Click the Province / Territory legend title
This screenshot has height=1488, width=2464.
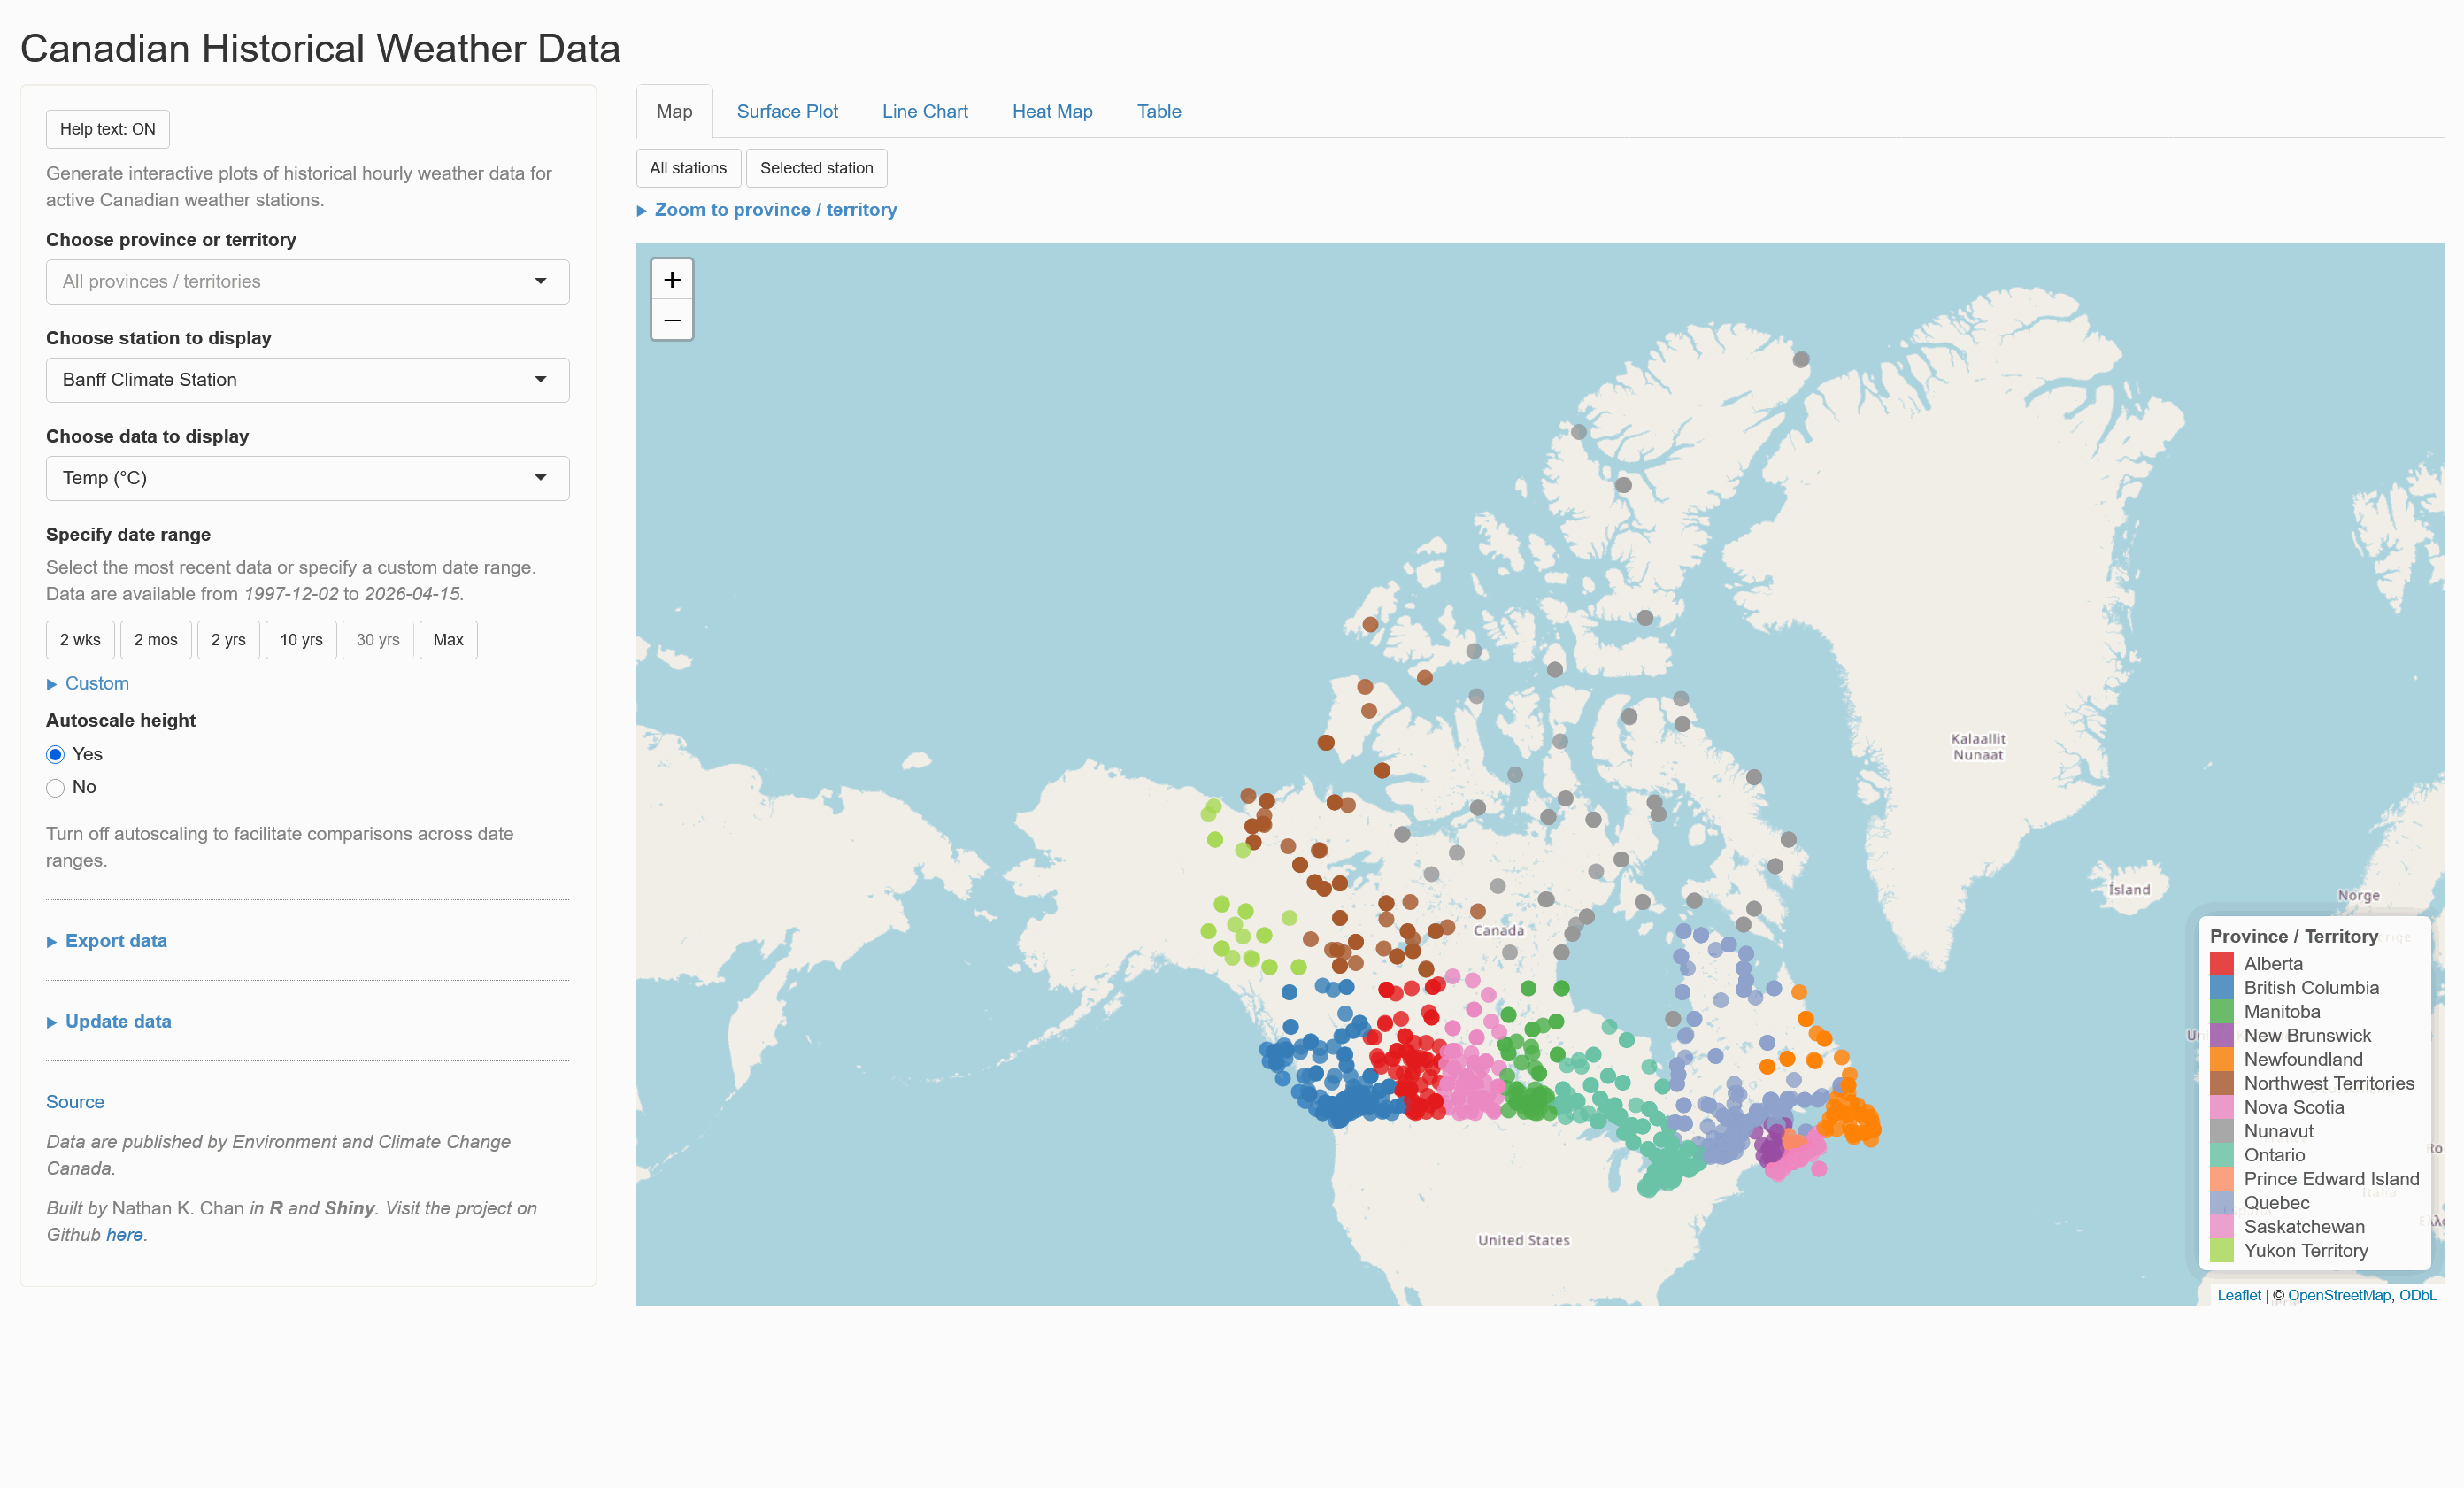pyautogui.click(x=2294, y=936)
